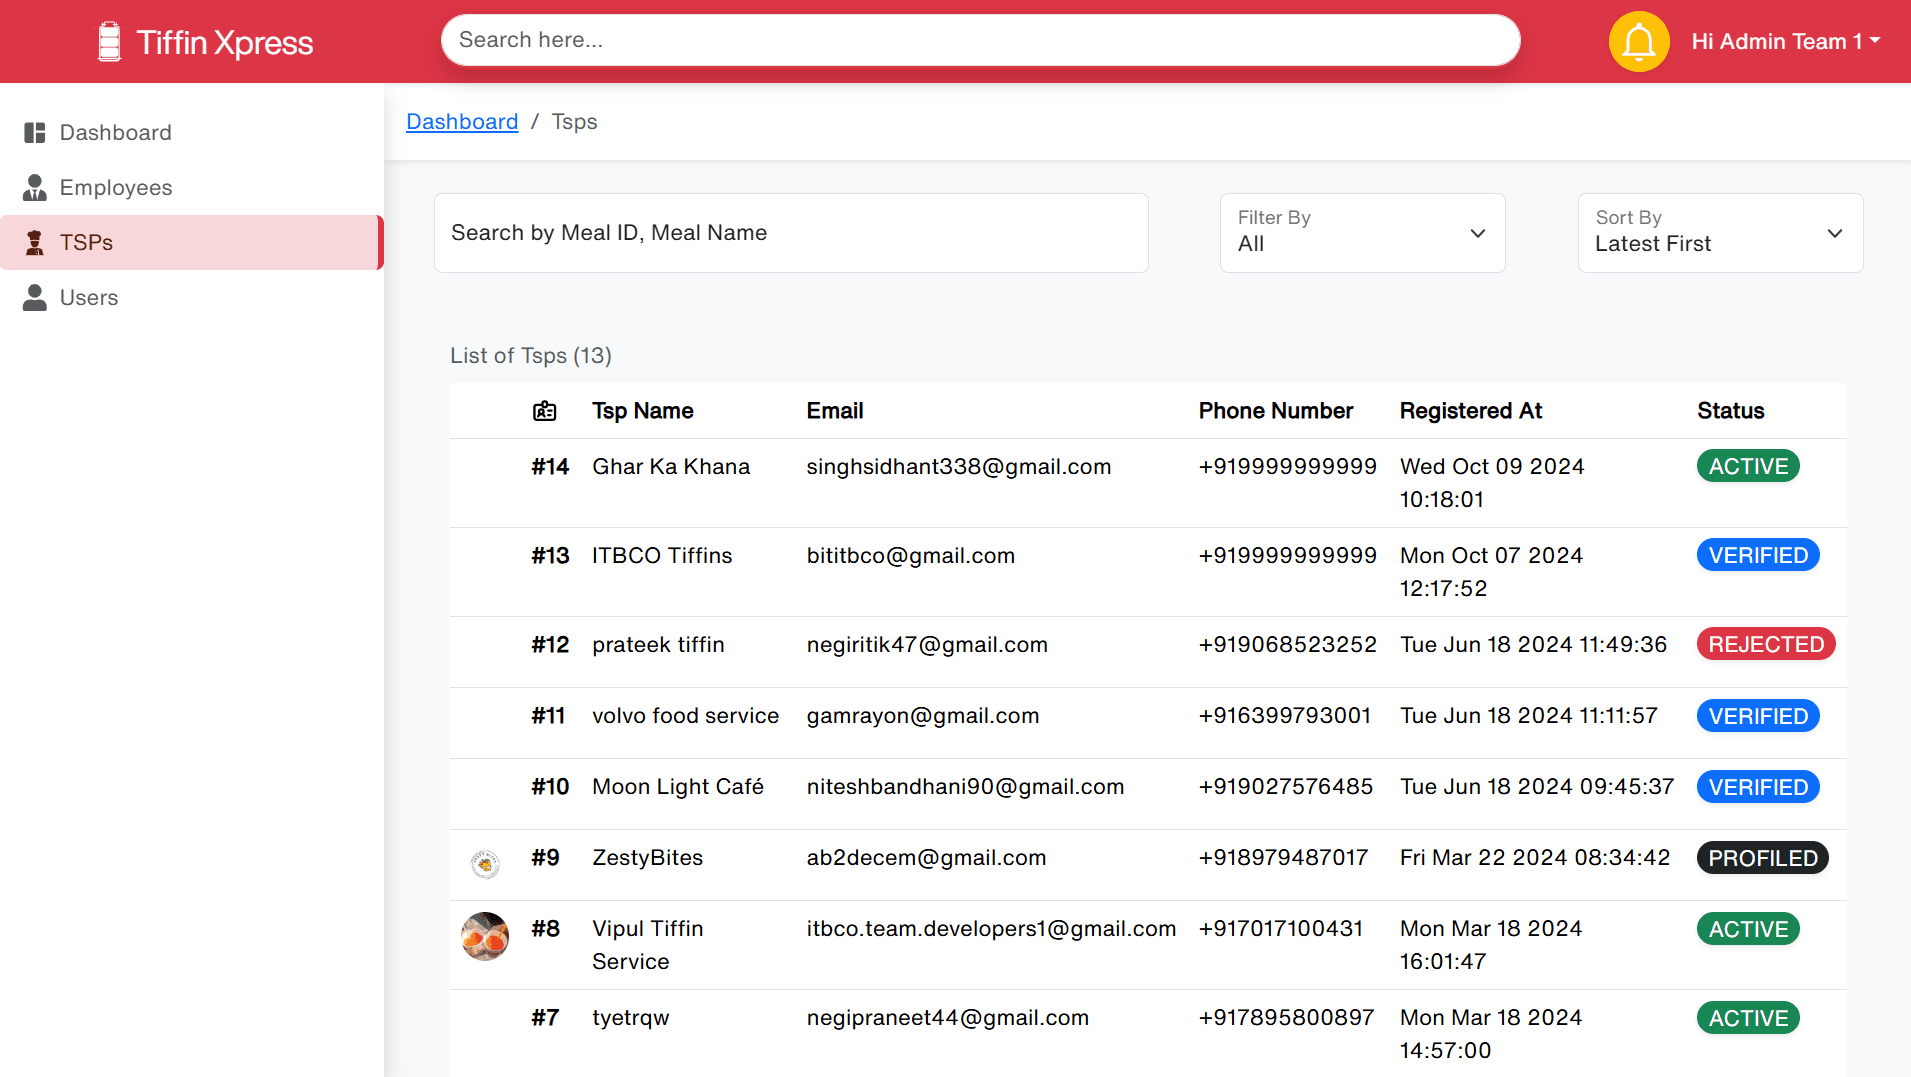Open the Sort By Latest First dropdown

[x=1720, y=233]
